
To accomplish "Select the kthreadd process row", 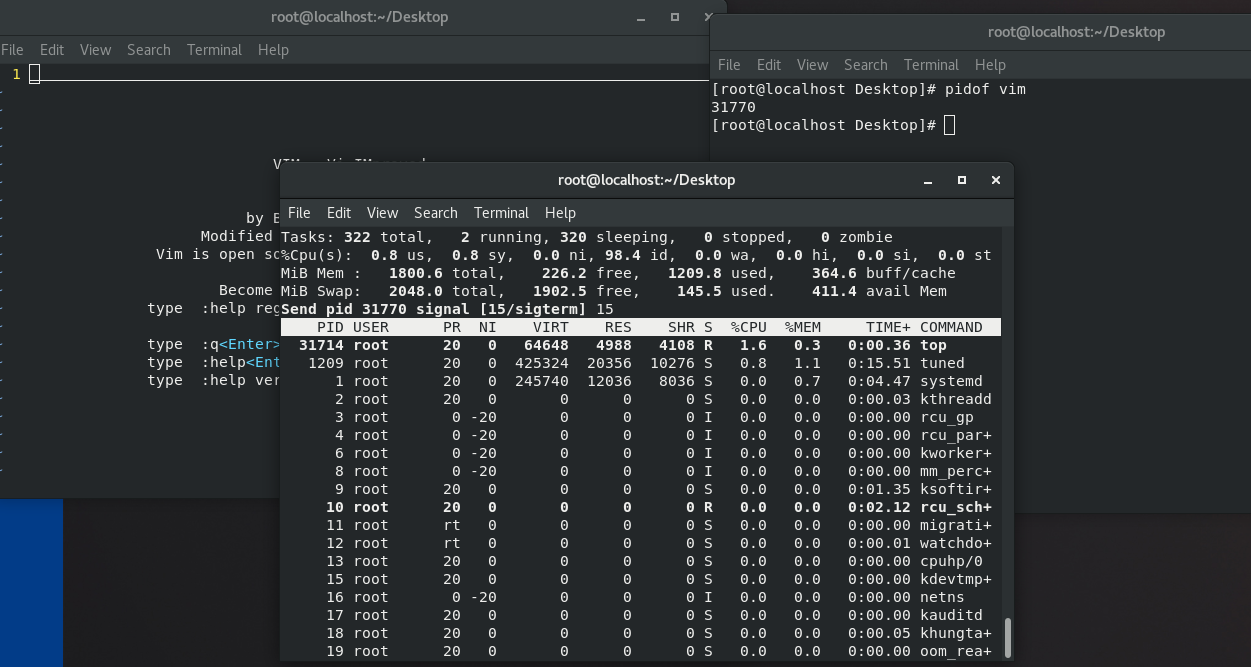I will pyautogui.click(x=641, y=399).
